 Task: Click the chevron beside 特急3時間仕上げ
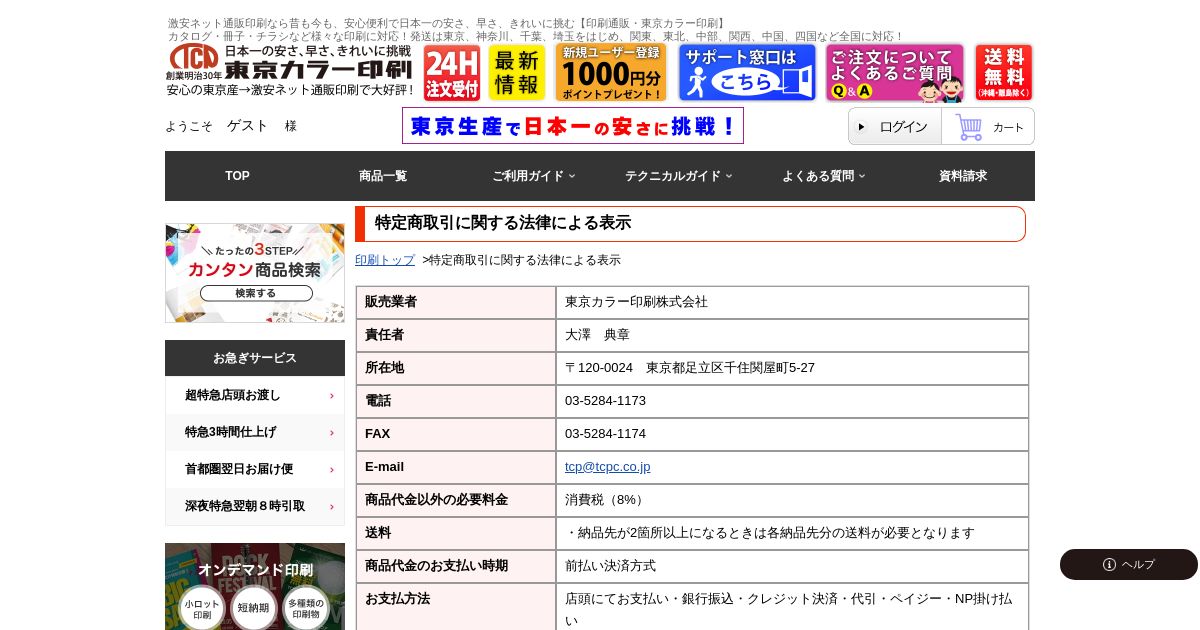[332, 433]
